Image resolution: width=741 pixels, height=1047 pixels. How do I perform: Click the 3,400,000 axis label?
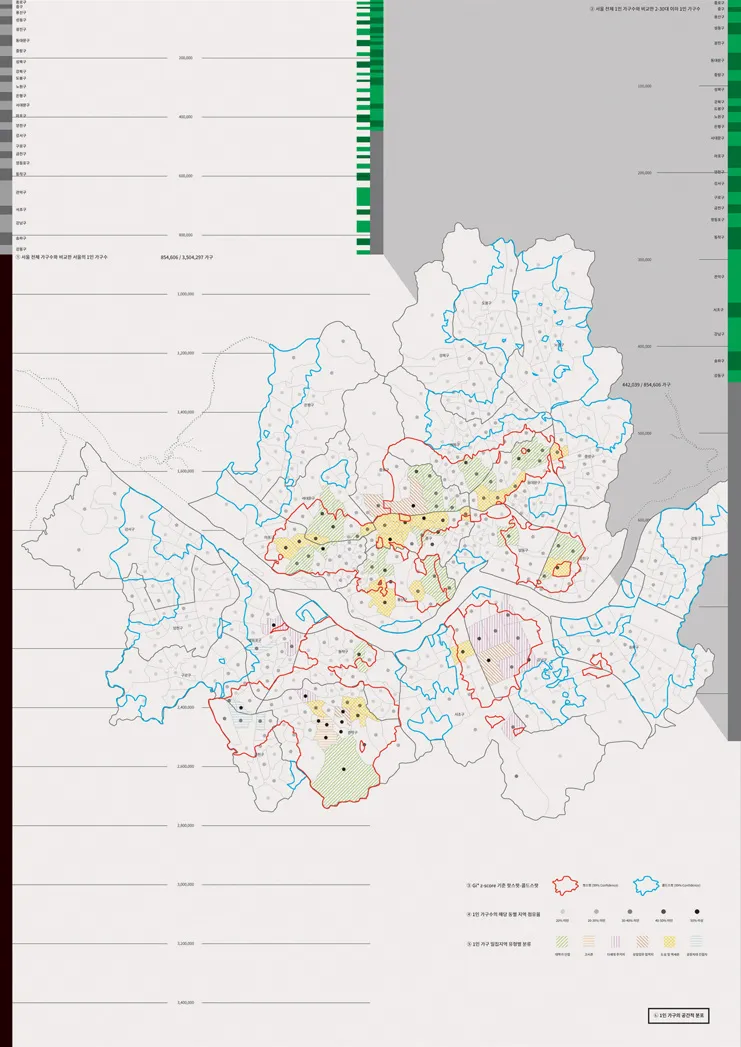point(186,1002)
